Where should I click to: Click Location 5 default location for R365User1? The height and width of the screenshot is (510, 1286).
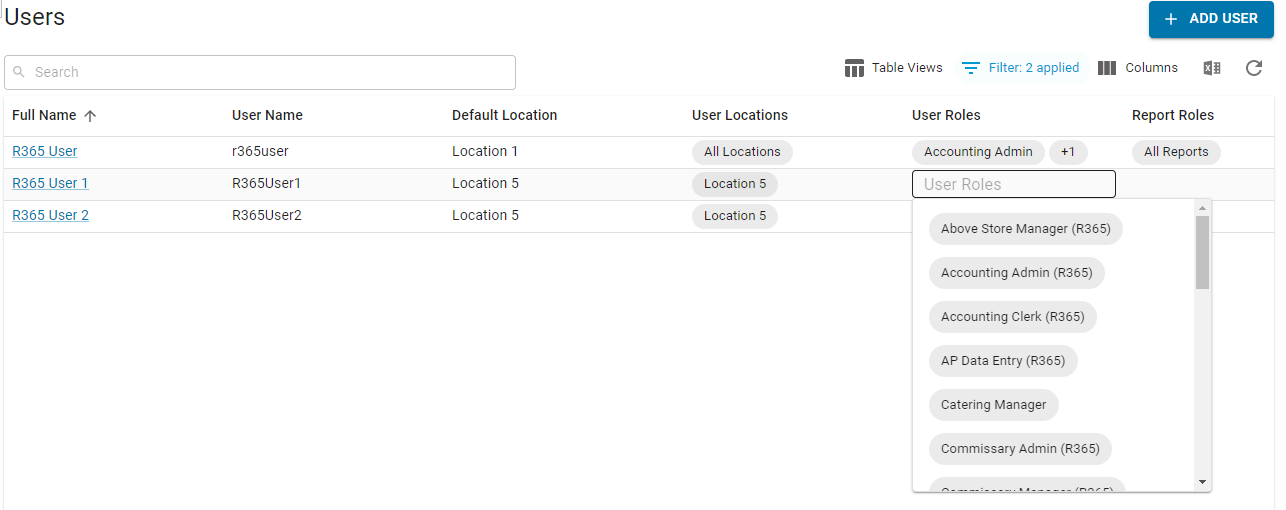[485, 183]
